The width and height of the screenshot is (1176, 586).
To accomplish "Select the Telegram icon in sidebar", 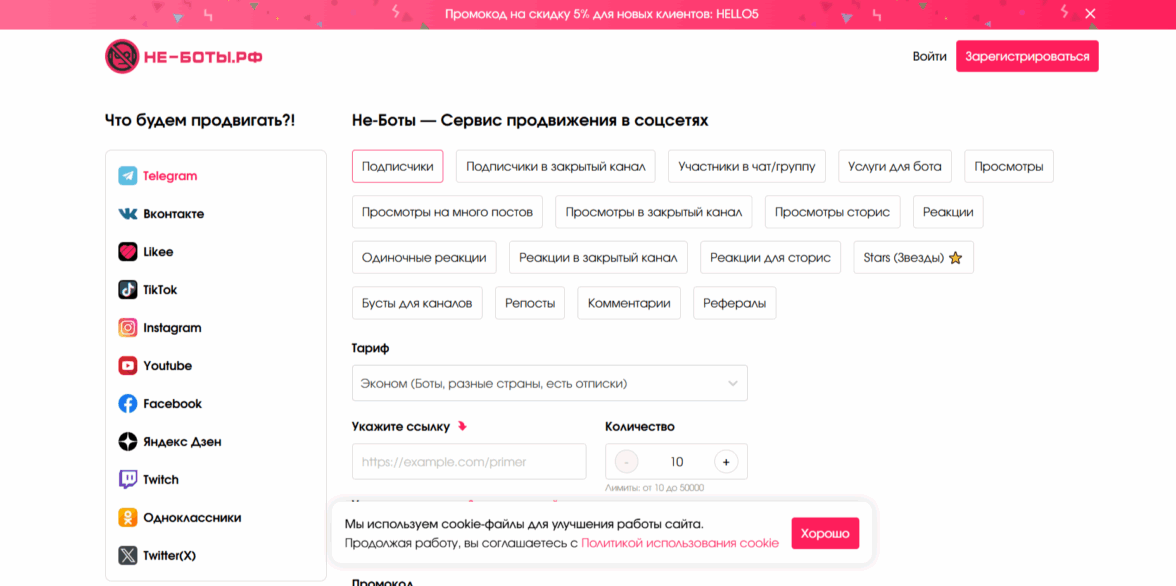I will (128, 176).
